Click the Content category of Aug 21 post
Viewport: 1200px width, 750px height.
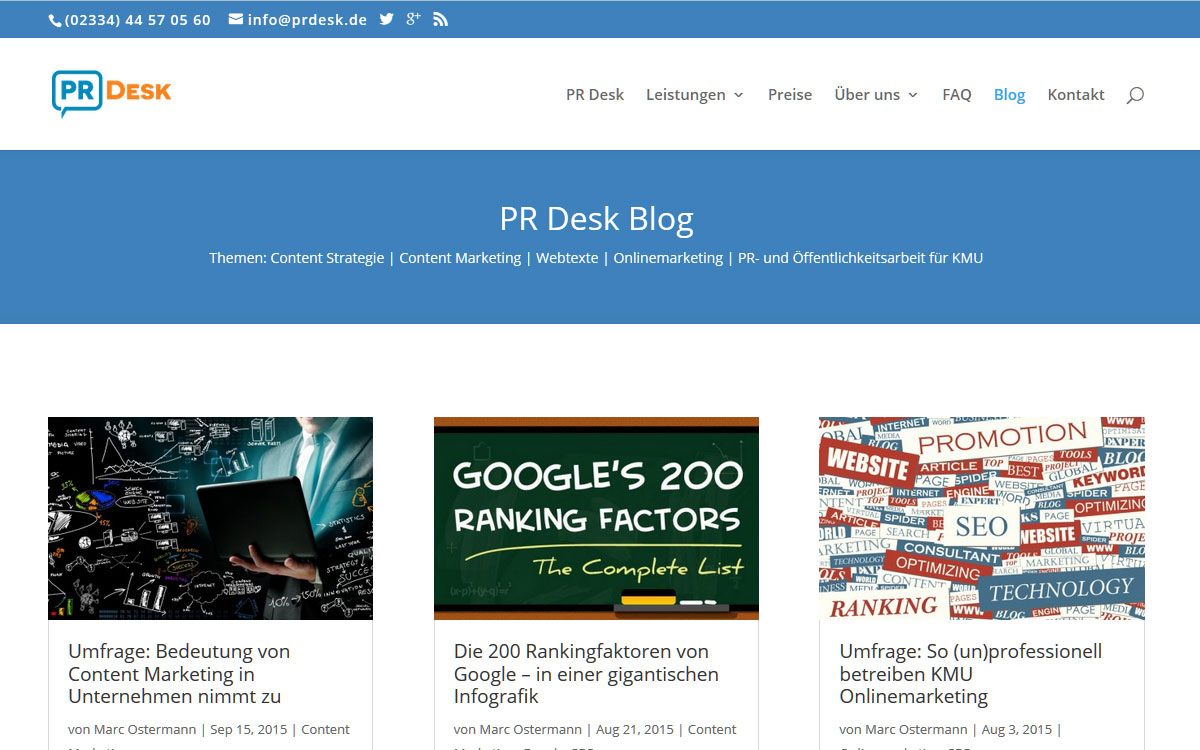pos(712,729)
